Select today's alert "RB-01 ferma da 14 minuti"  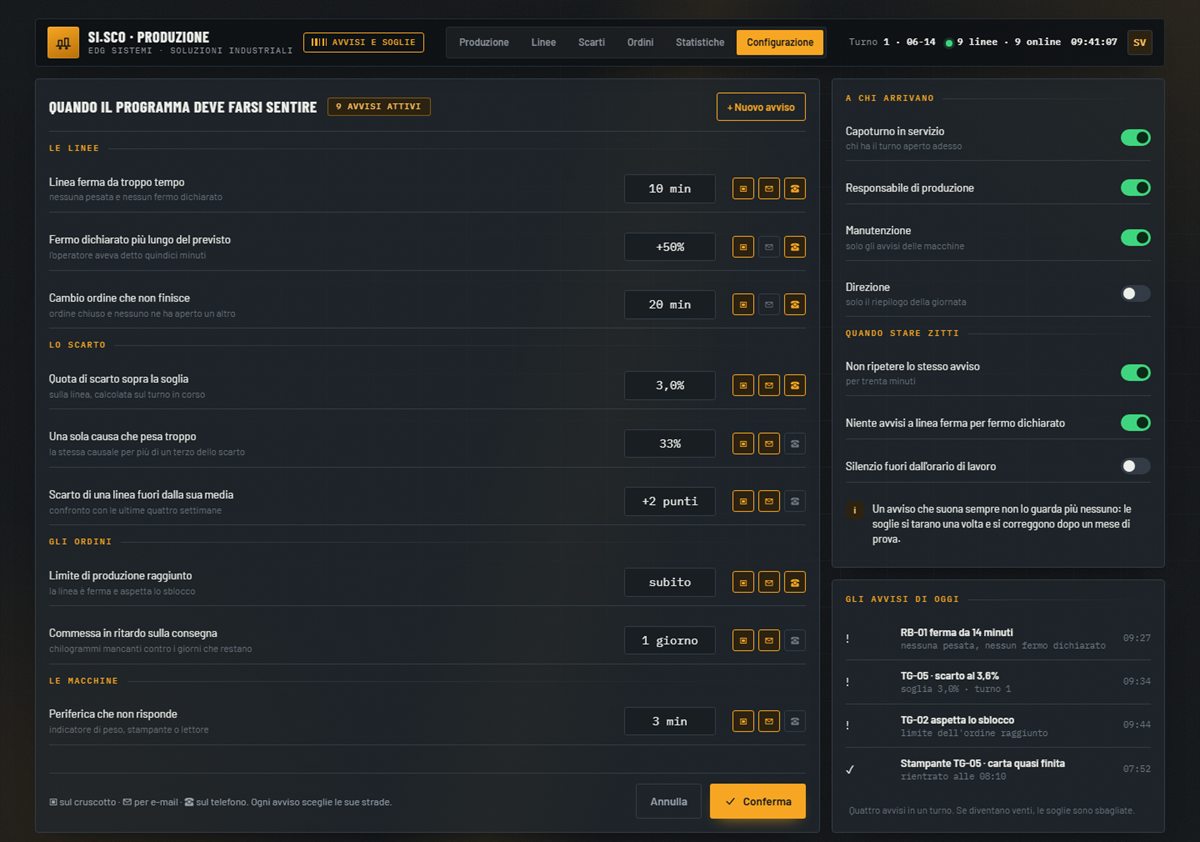[x=998, y=638]
